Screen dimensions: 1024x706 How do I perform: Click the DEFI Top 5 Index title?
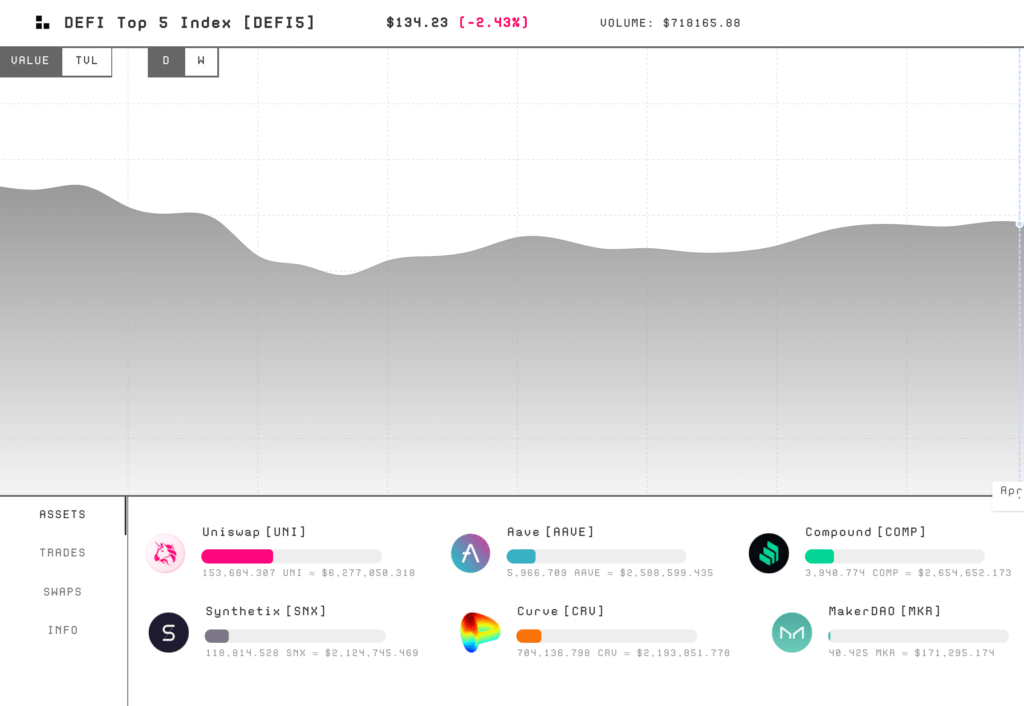tap(189, 23)
